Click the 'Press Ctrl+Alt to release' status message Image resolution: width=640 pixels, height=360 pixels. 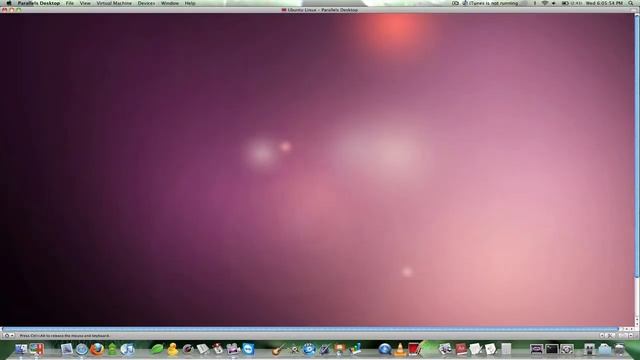64,336
